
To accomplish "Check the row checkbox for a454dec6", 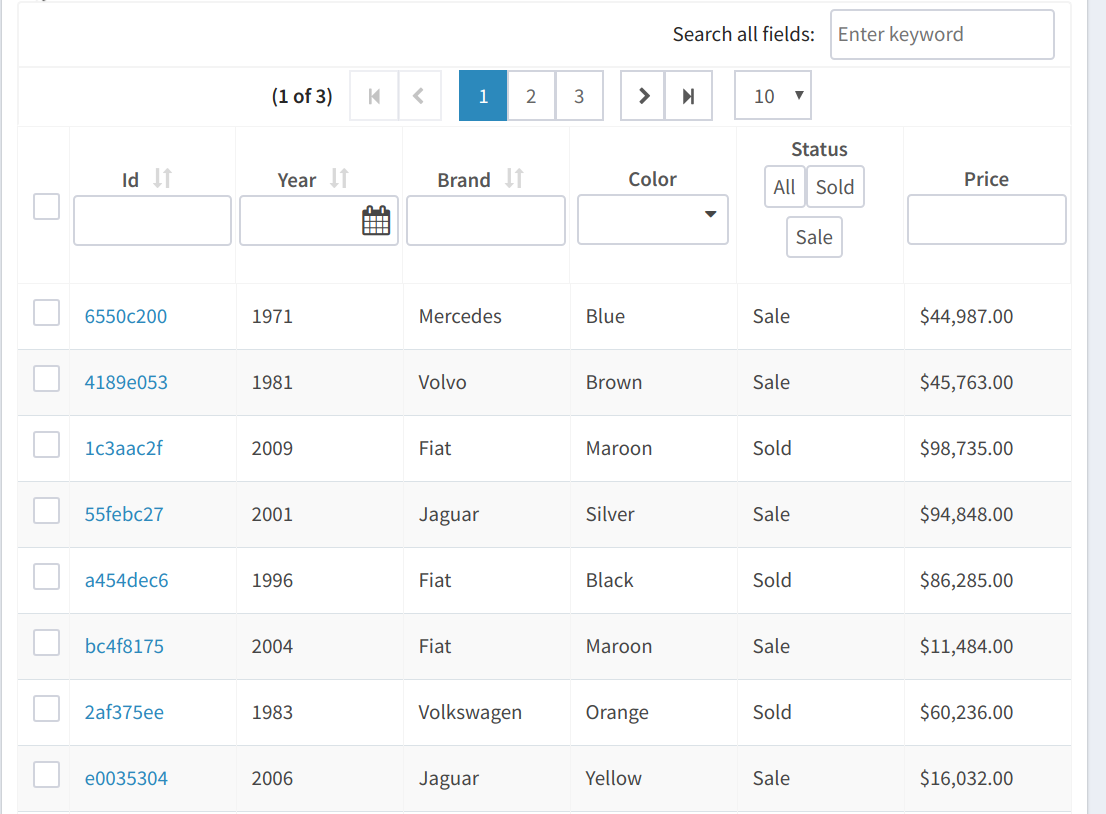I will [x=46, y=580].
